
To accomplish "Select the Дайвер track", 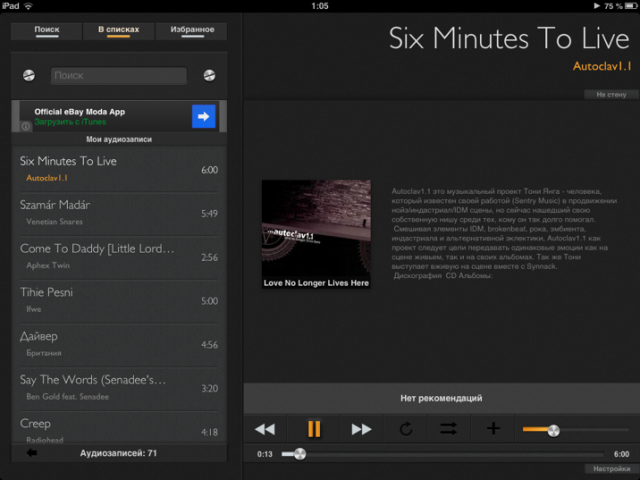I will pos(119,344).
